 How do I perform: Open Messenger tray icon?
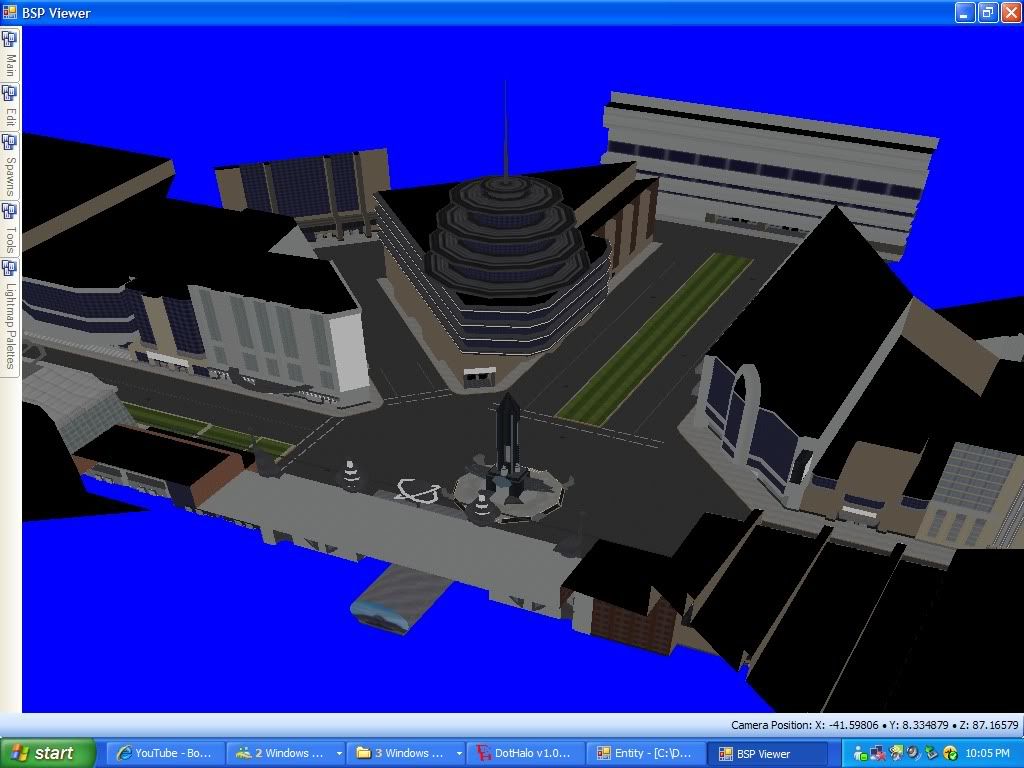coord(860,754)
